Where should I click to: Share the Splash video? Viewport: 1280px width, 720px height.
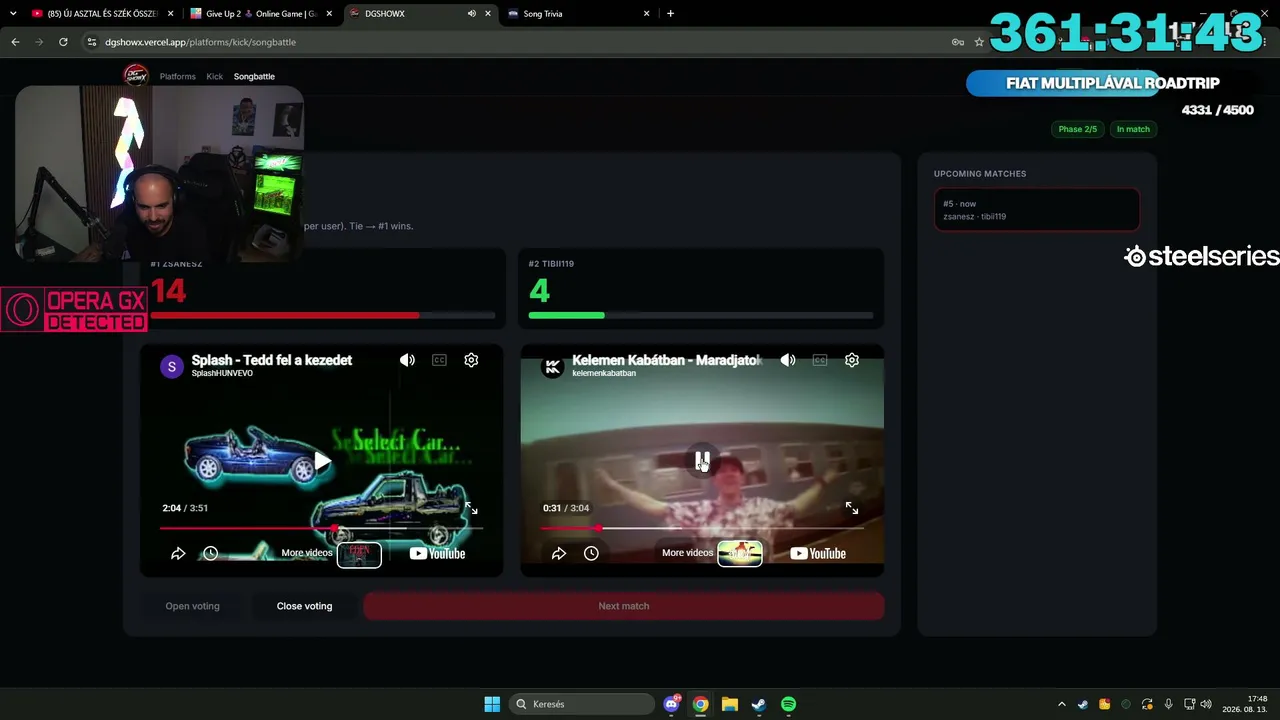(178, 553)
